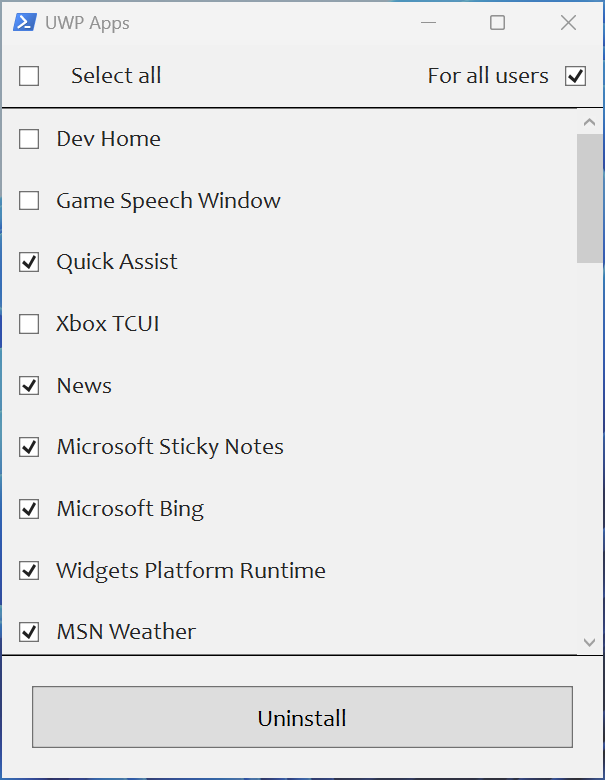The width and height of the screenshot is (605, 780).
Task: Uncheck the For all users checkbox
Action: point(575,76)
